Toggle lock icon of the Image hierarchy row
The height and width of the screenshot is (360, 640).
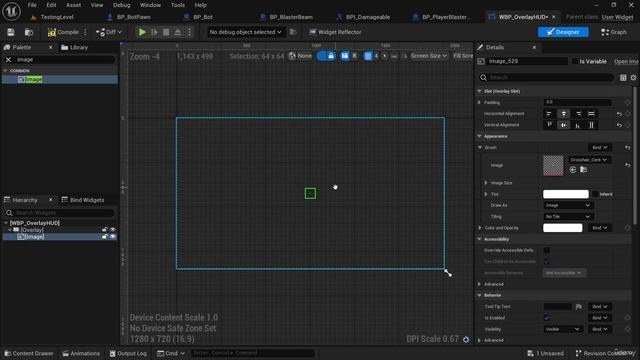(x=105, y=237)
